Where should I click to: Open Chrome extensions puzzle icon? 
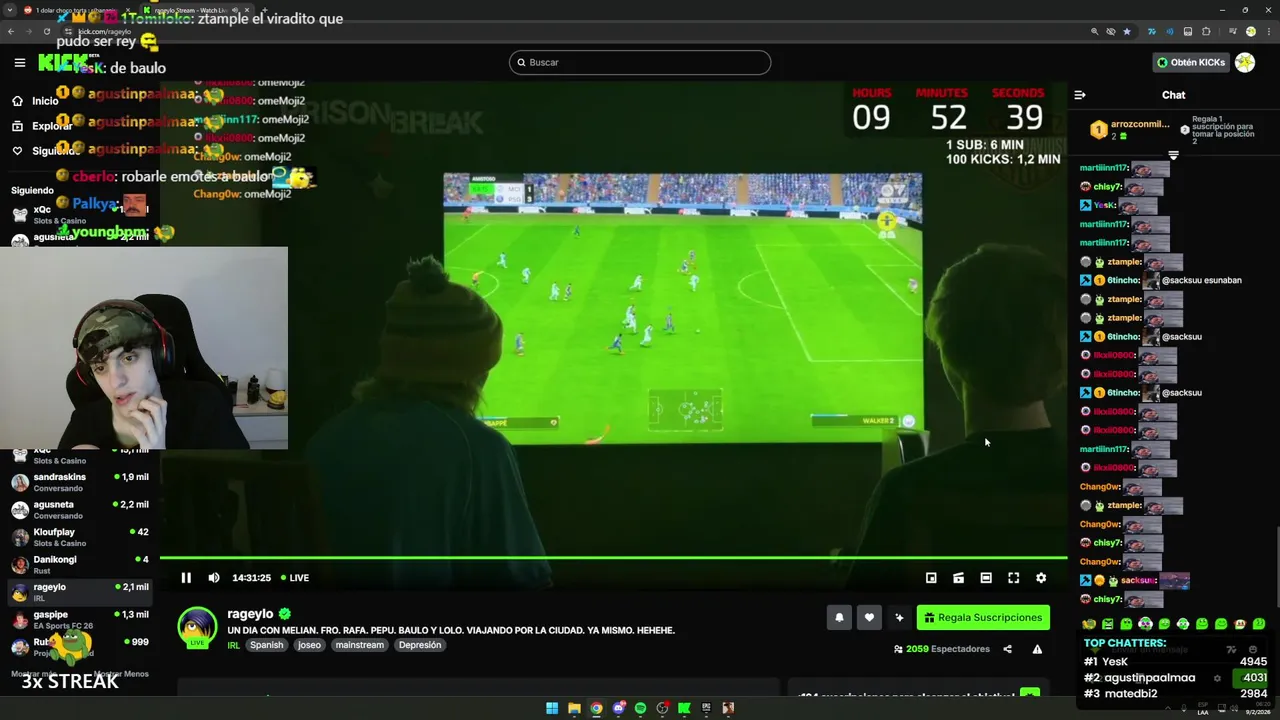pos(1207,31)
